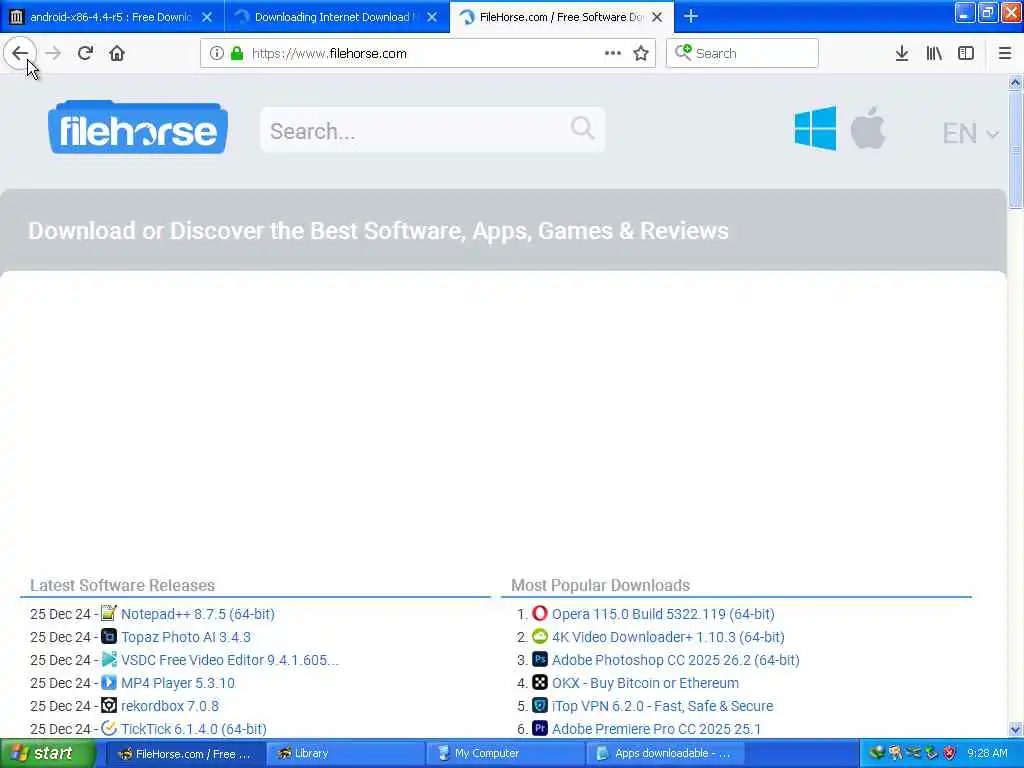Click the page scrollbar up arrow

pos(1015,82)
